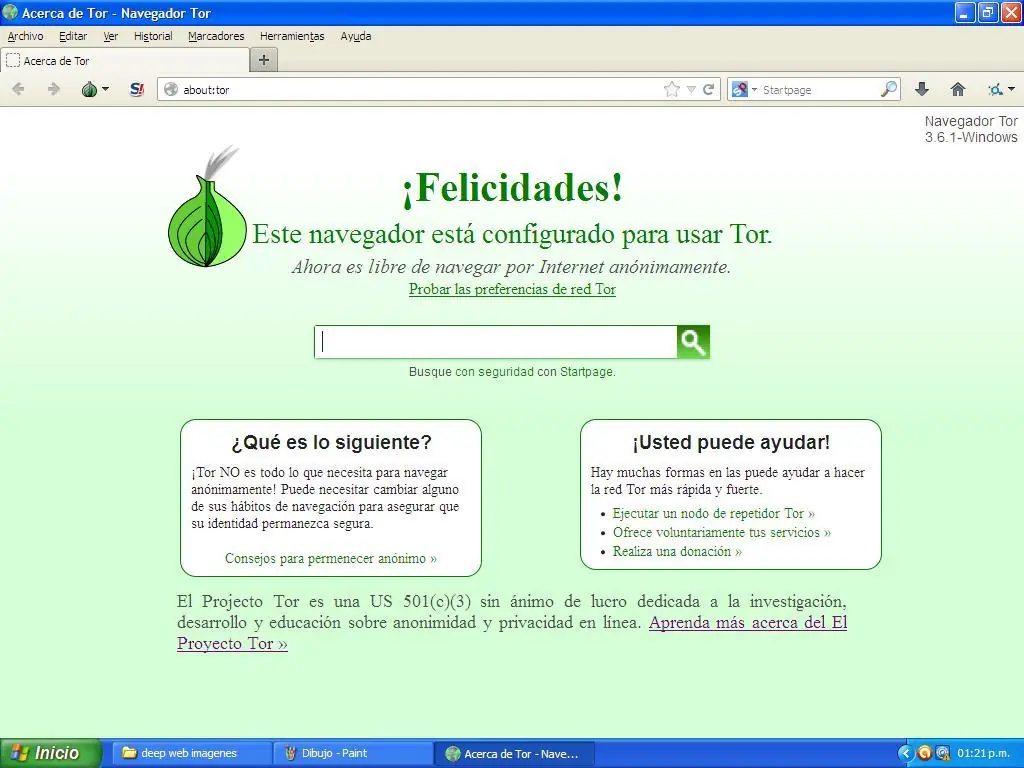The image size is (1024, 768).
Task: Open Realiza una donación link
Action: [x=677, y=551]
